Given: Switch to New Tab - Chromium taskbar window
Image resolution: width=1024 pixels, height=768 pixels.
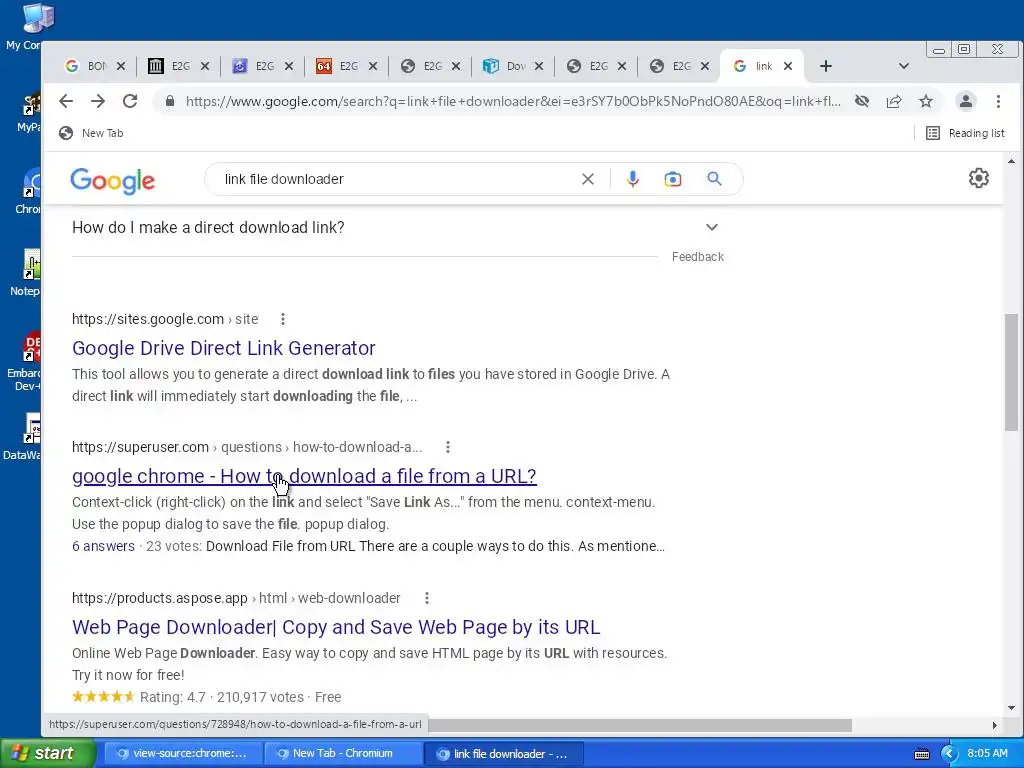Looking at the screenshot, I should [344, 753].
